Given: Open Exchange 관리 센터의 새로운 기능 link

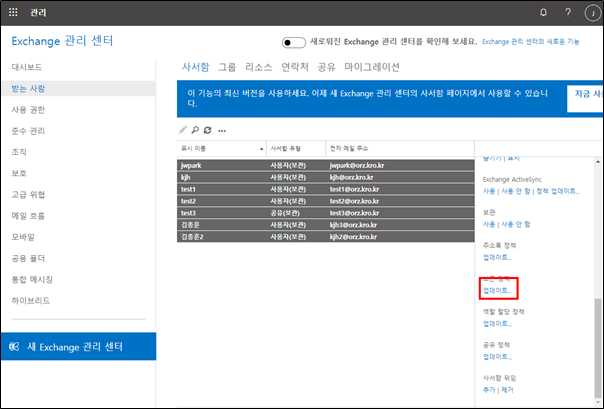Looking at the screenshot, I should point(531,42).
